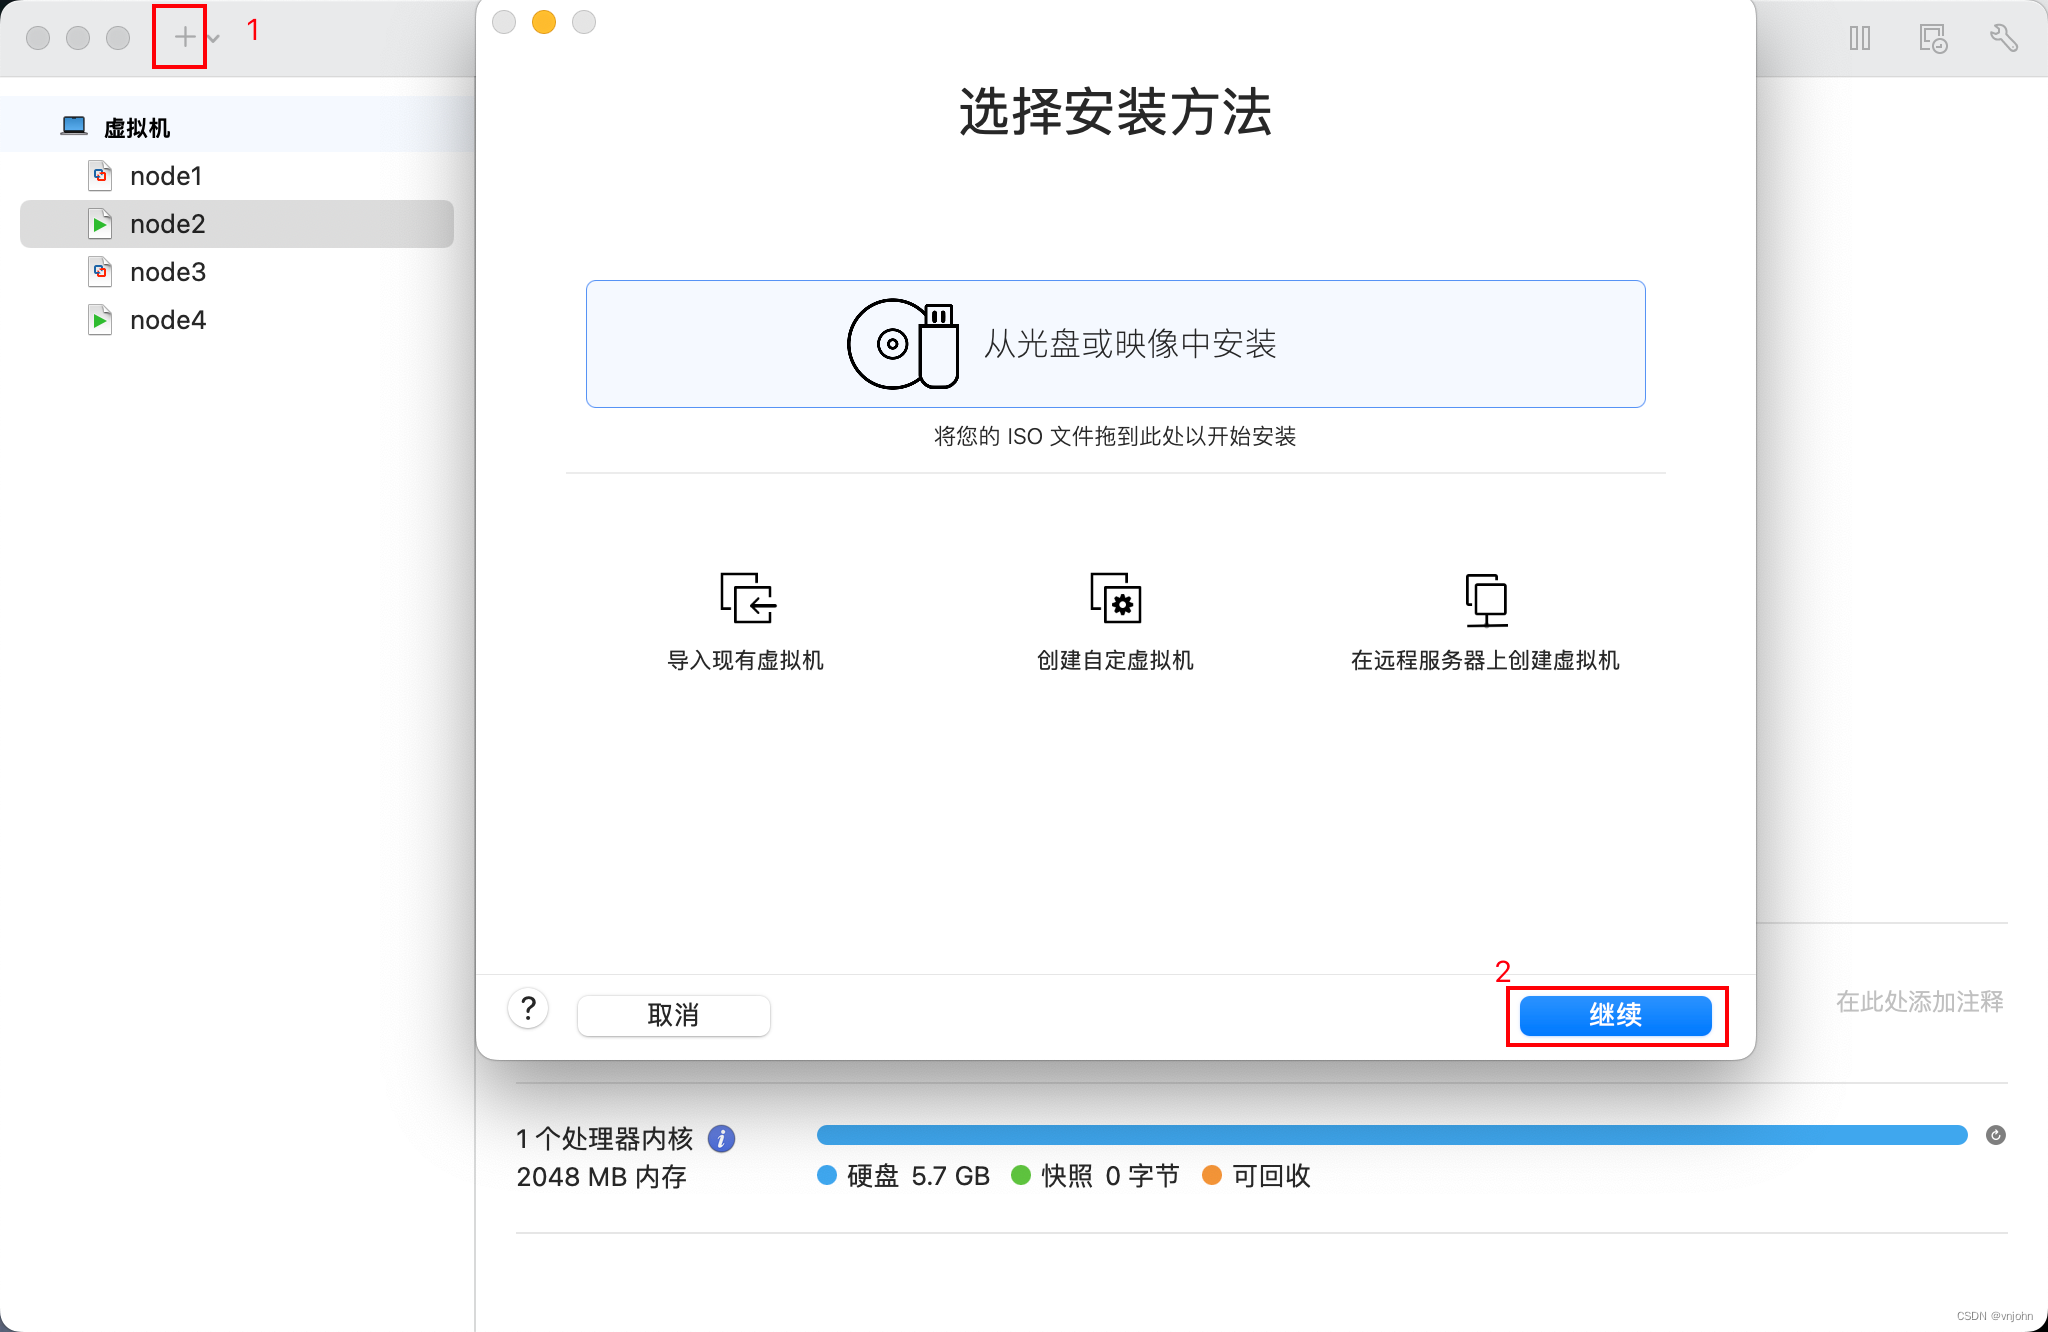The image size is (2048, 1332).
Task: Minimize the install dialog with the yellow button
Action: [544, 22]
